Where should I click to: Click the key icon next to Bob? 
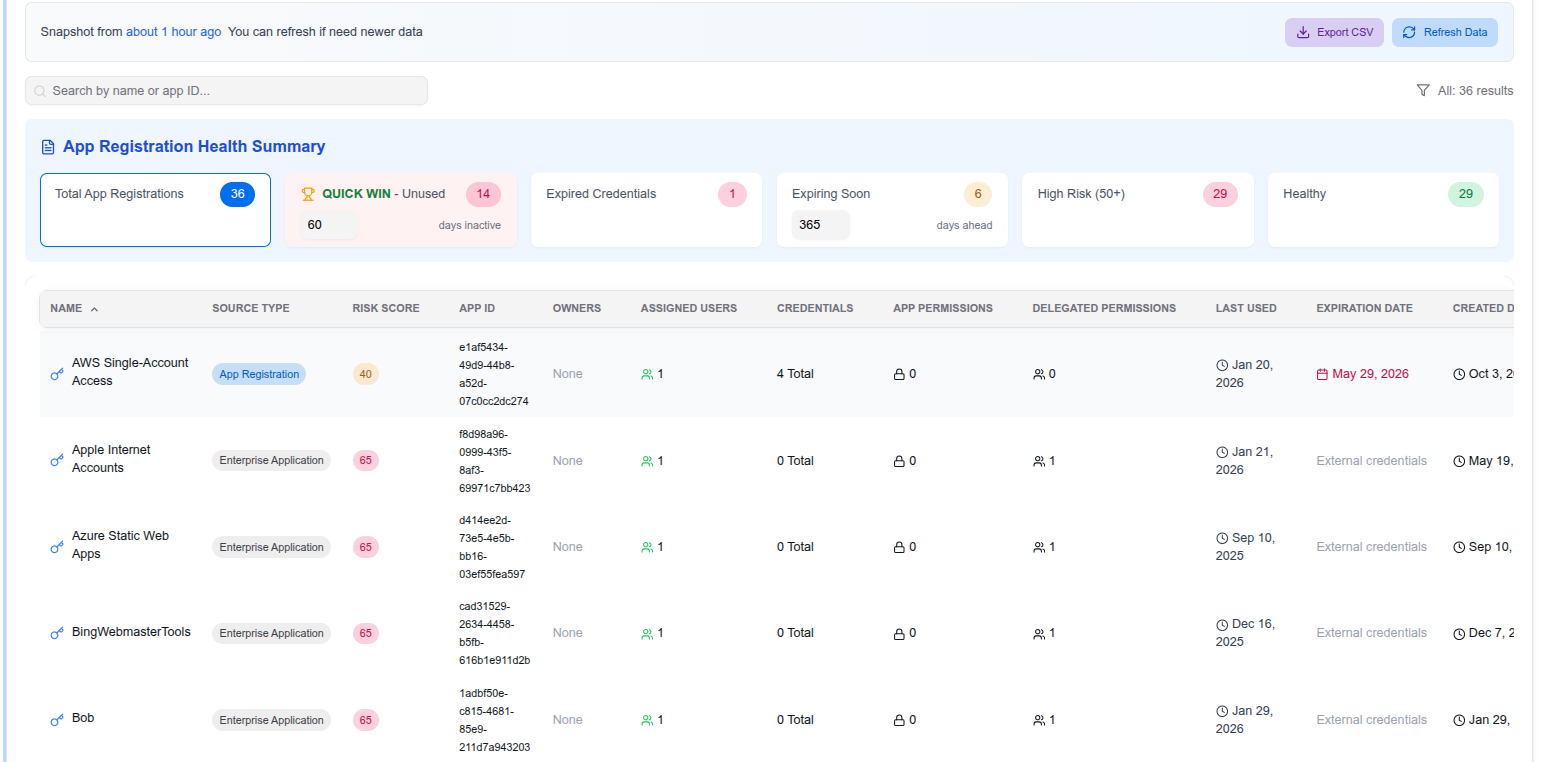coord(57,719)
